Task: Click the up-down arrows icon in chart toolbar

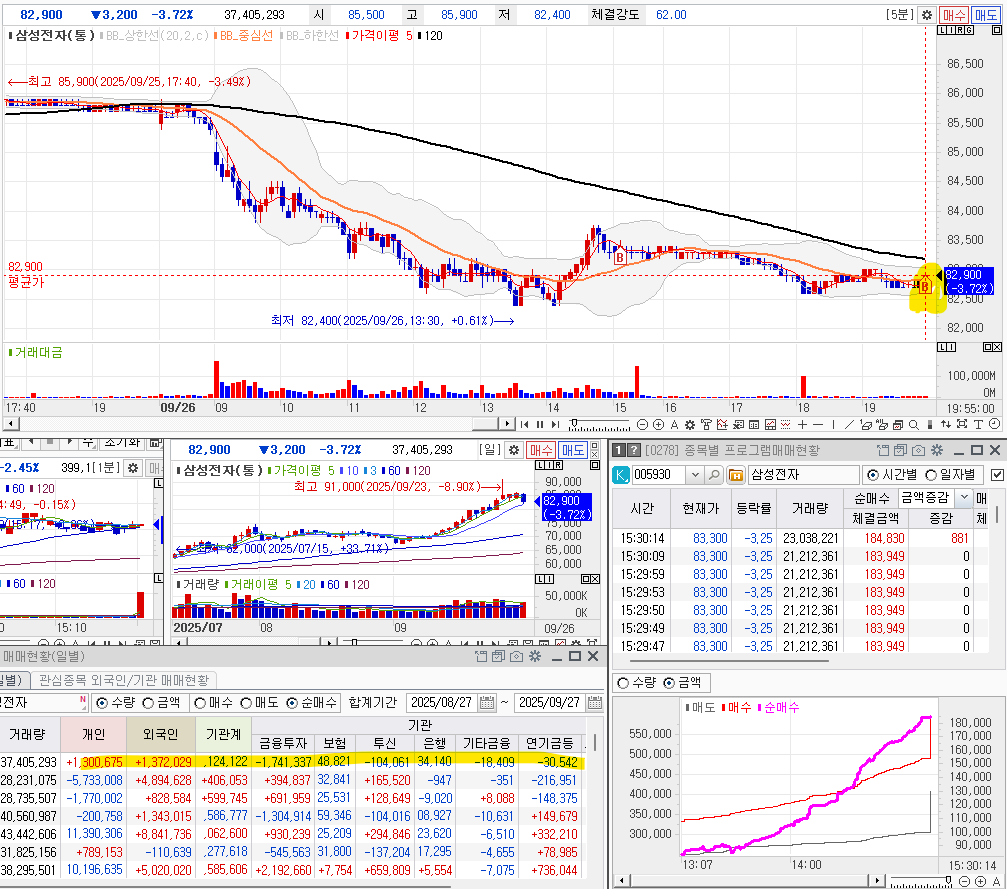Action: click(x=946, y=425)
